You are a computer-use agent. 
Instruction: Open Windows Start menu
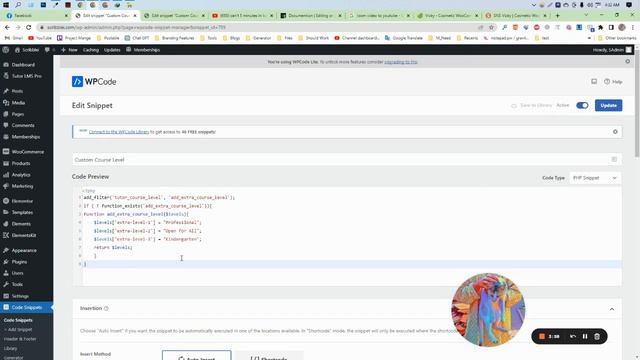pos(6,5)
